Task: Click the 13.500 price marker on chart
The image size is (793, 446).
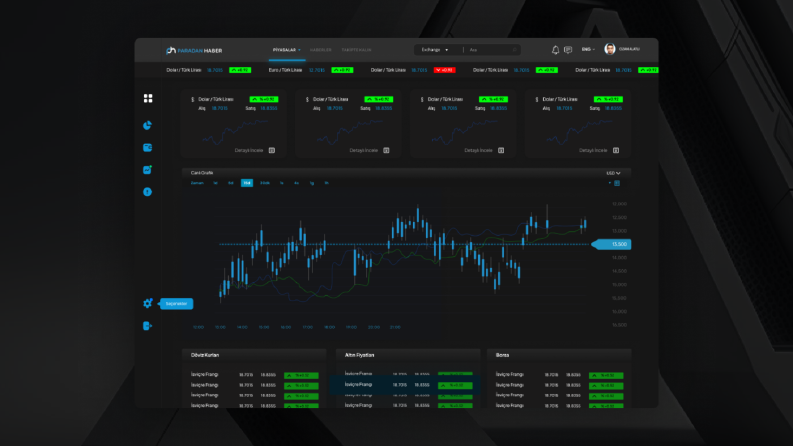Action: tap(612, 244)
